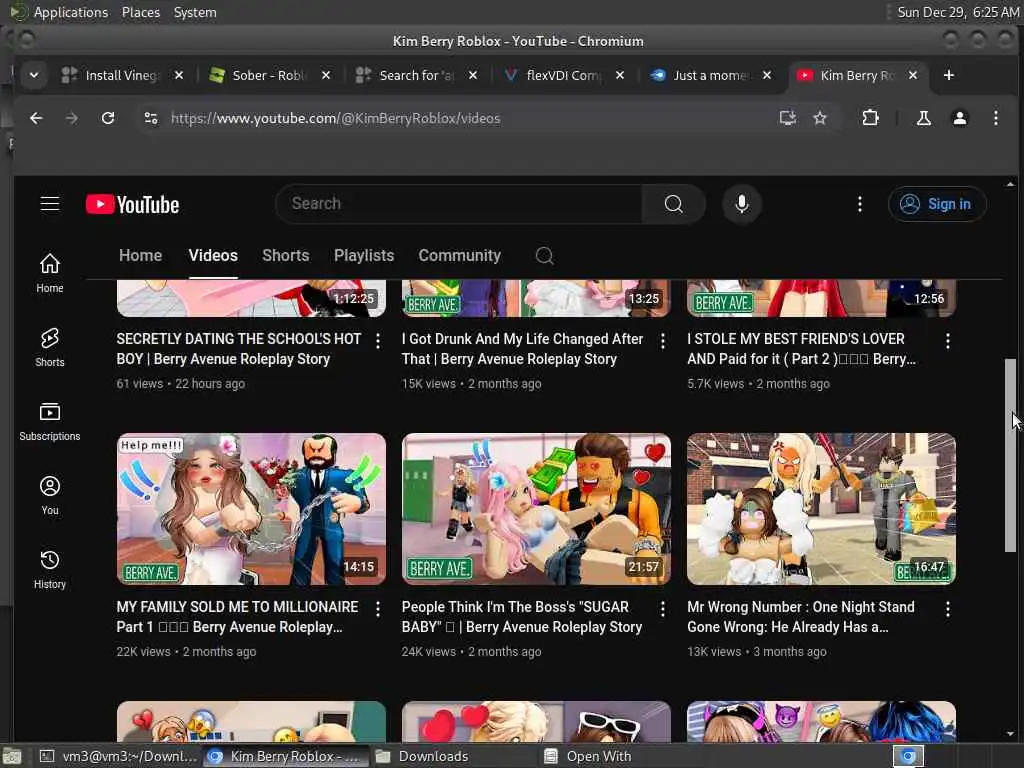The height and width of the screenshot is (768, 1024).
Task: Open I Got Drunk And My Life Changed title
Action: tap(522, 349)
